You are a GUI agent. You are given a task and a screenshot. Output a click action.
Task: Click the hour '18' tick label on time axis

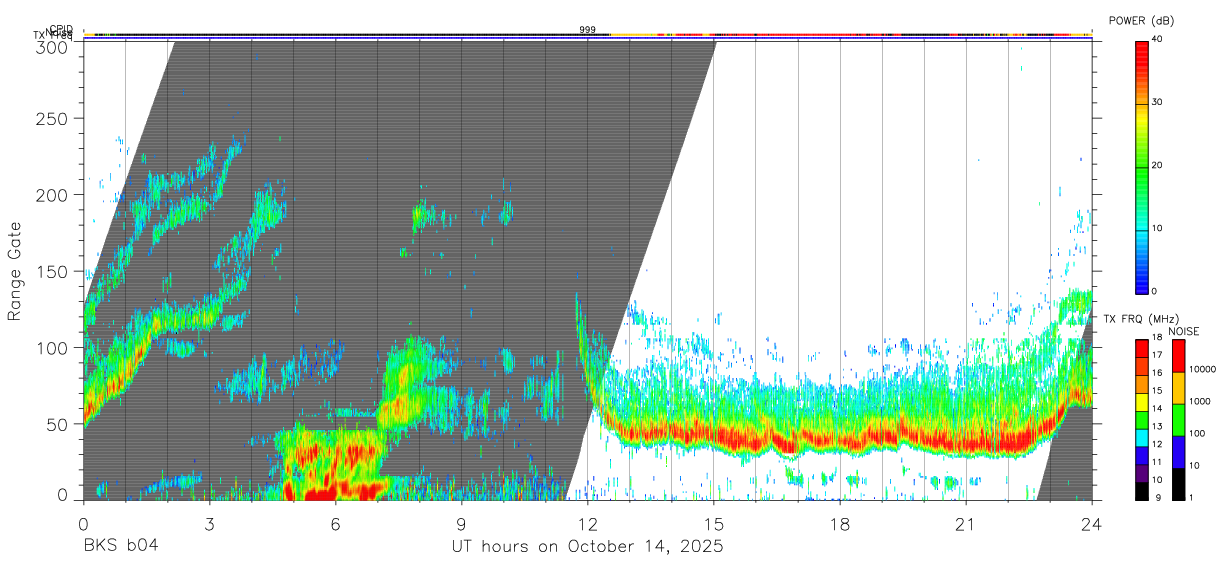840,524
